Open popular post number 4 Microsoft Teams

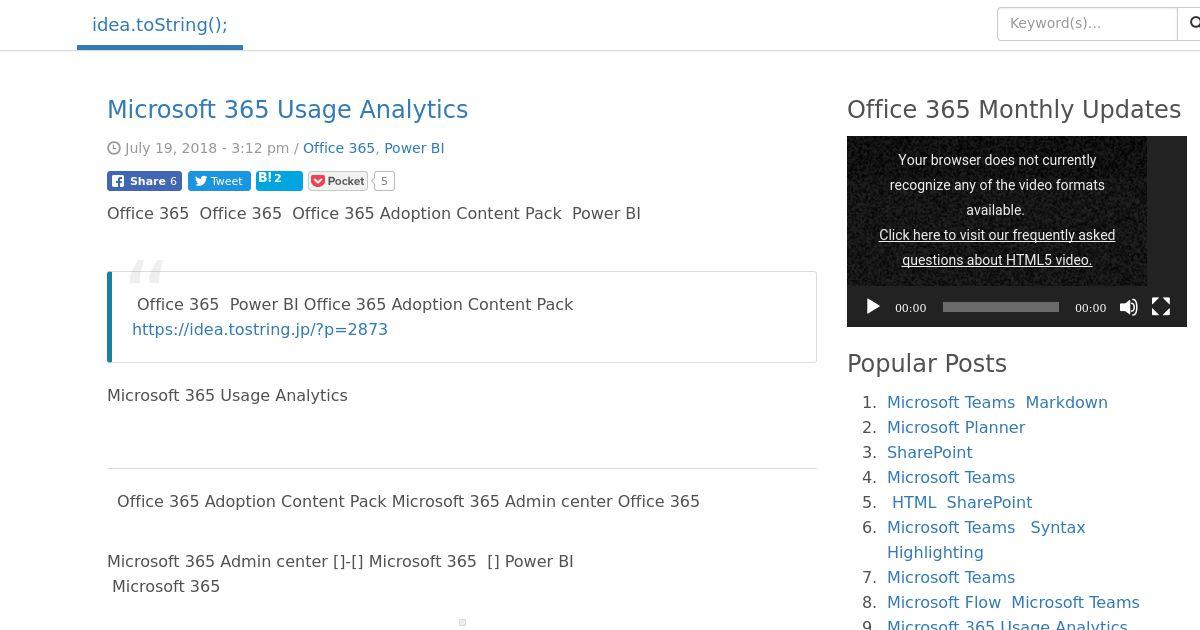click(x=951, y=477)
